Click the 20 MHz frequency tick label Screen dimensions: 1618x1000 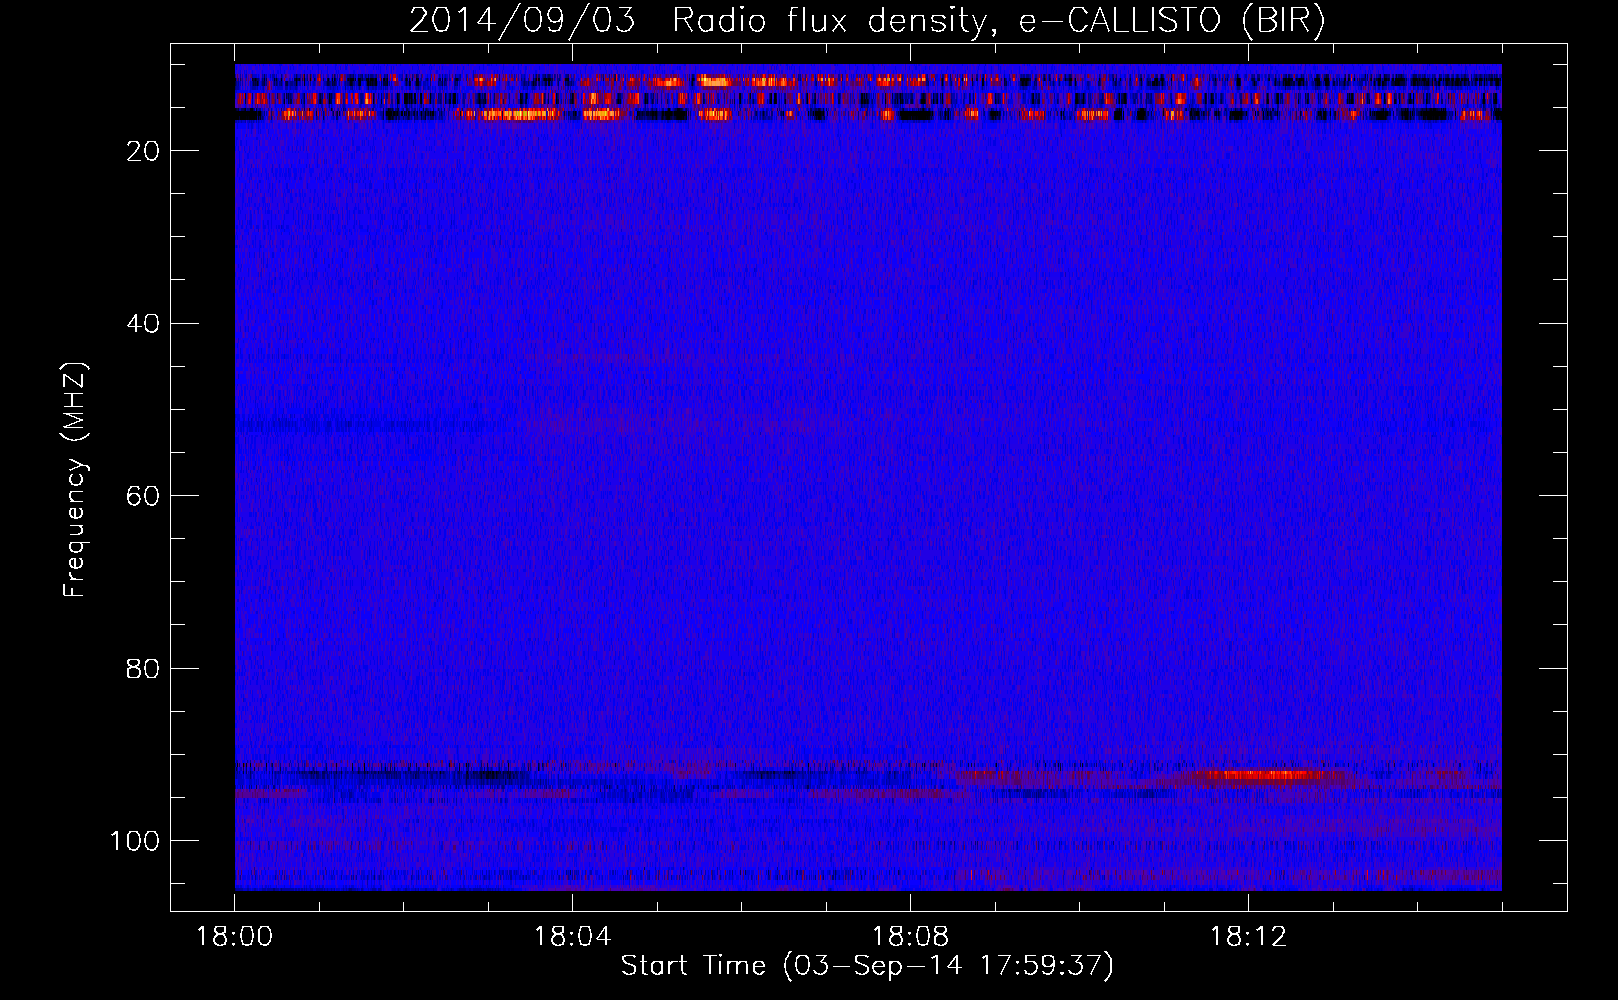point(144,151)
